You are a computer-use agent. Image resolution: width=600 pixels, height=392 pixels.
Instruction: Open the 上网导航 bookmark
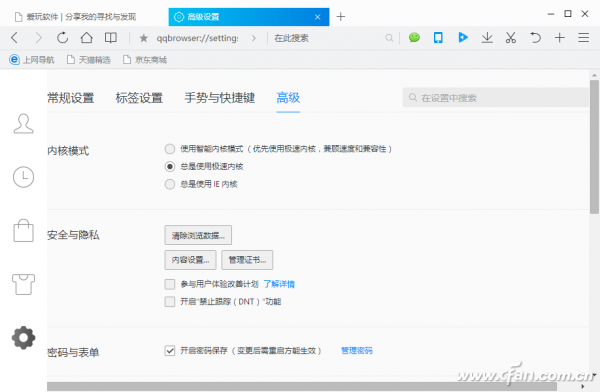(31, 60)
